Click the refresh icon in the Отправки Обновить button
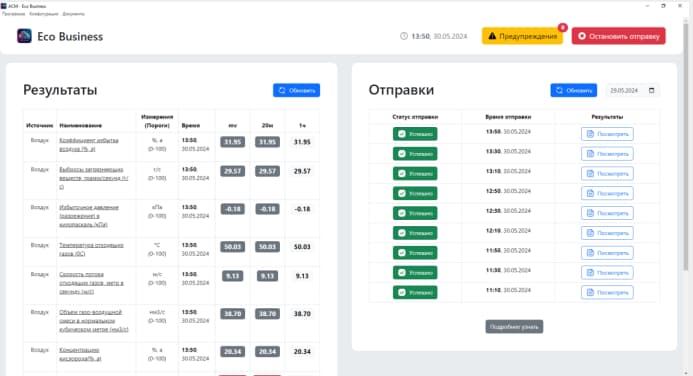 [x=559, y=90]
